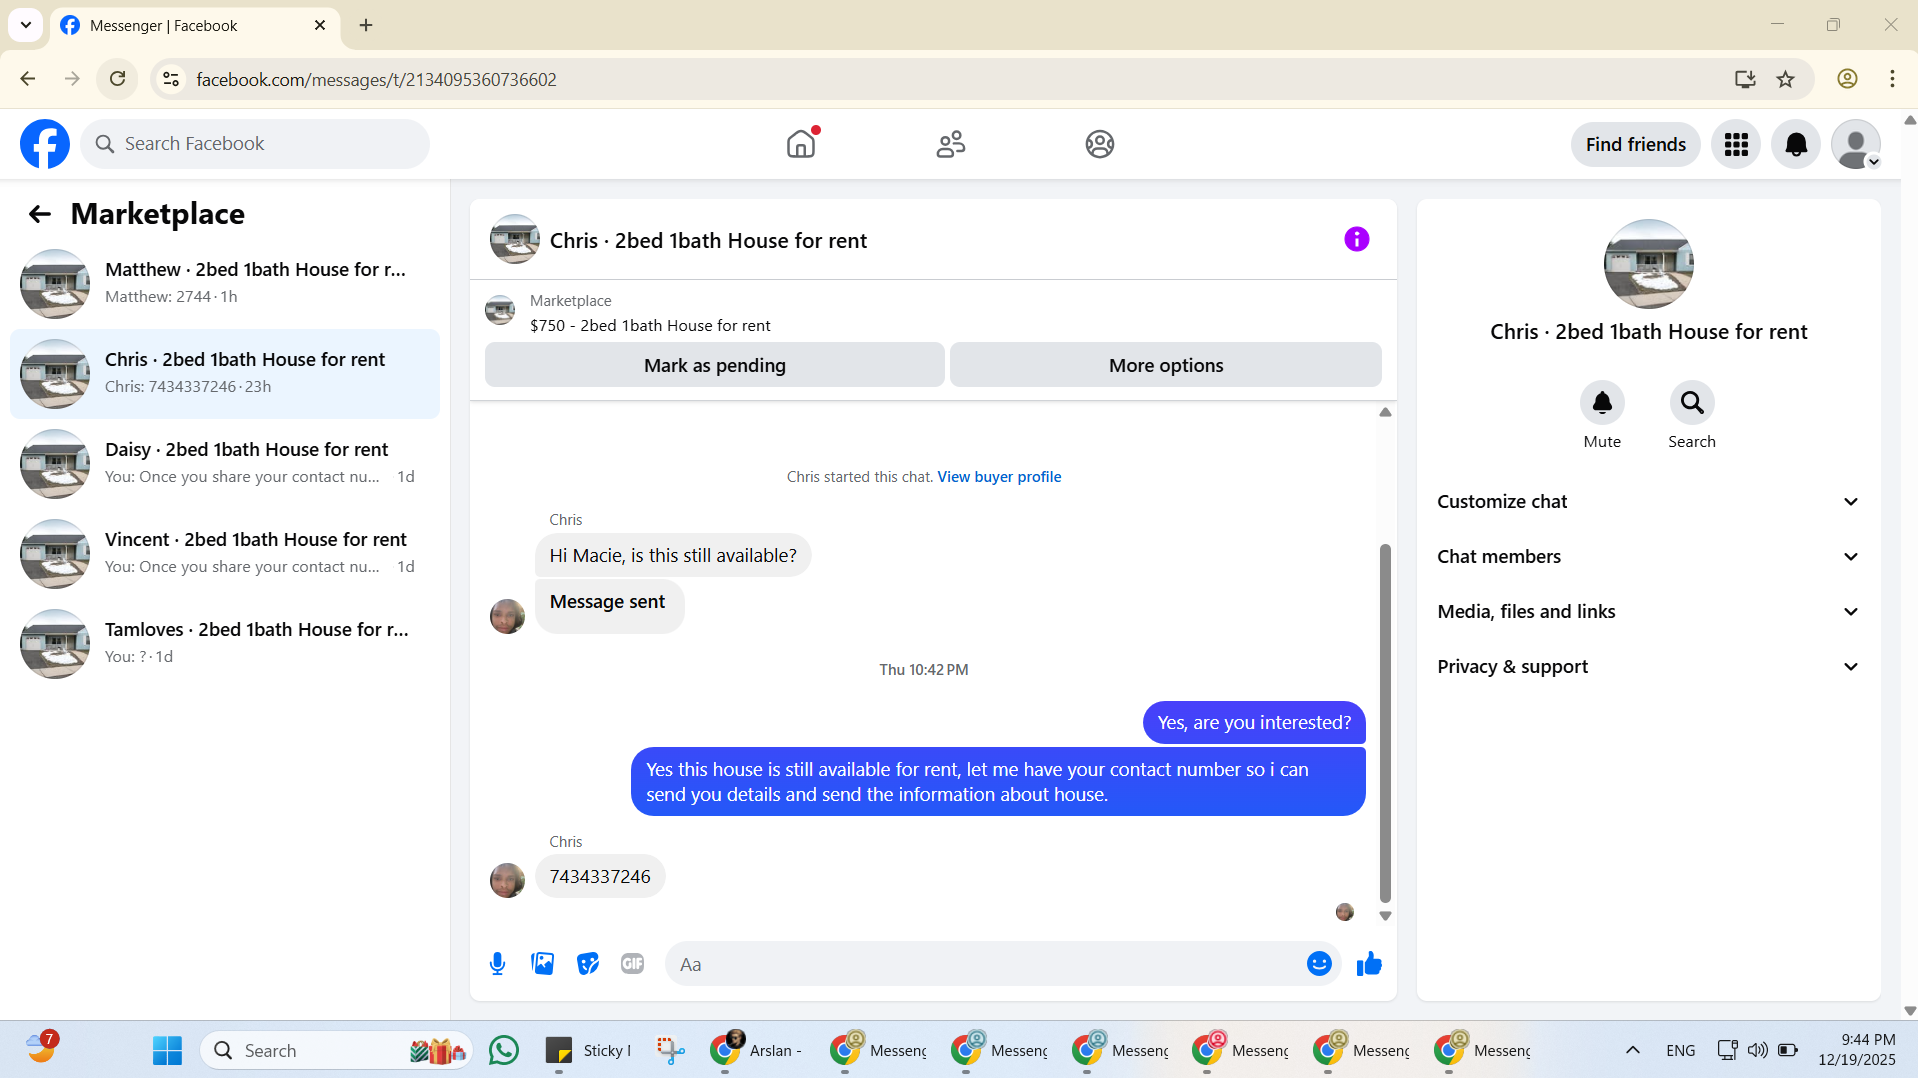This screenshot has width=1918, height=1078.
Task: Open Sticky Notes from the taskbar
Action: [x=588, y=1050]
